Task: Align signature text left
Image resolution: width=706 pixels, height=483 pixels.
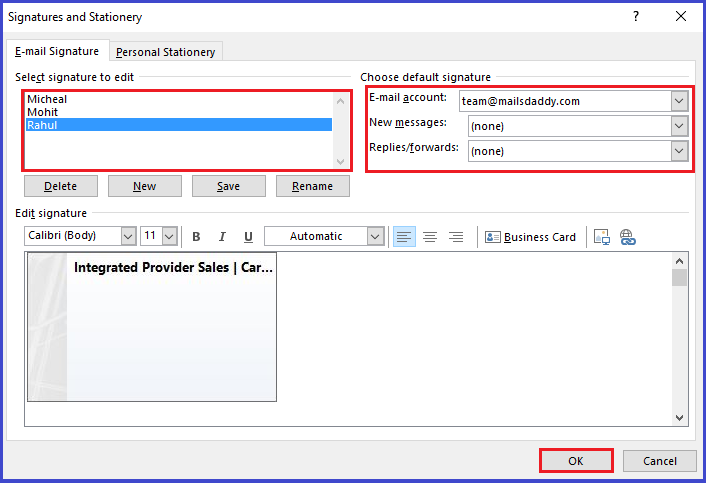Action: point(404,237)
